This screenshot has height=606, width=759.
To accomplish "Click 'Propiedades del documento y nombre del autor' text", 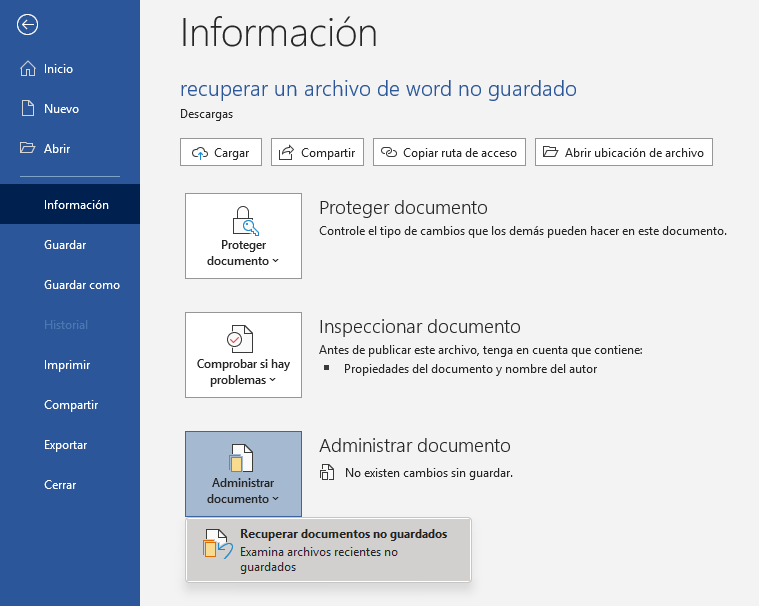I will [x=470, y=369].
